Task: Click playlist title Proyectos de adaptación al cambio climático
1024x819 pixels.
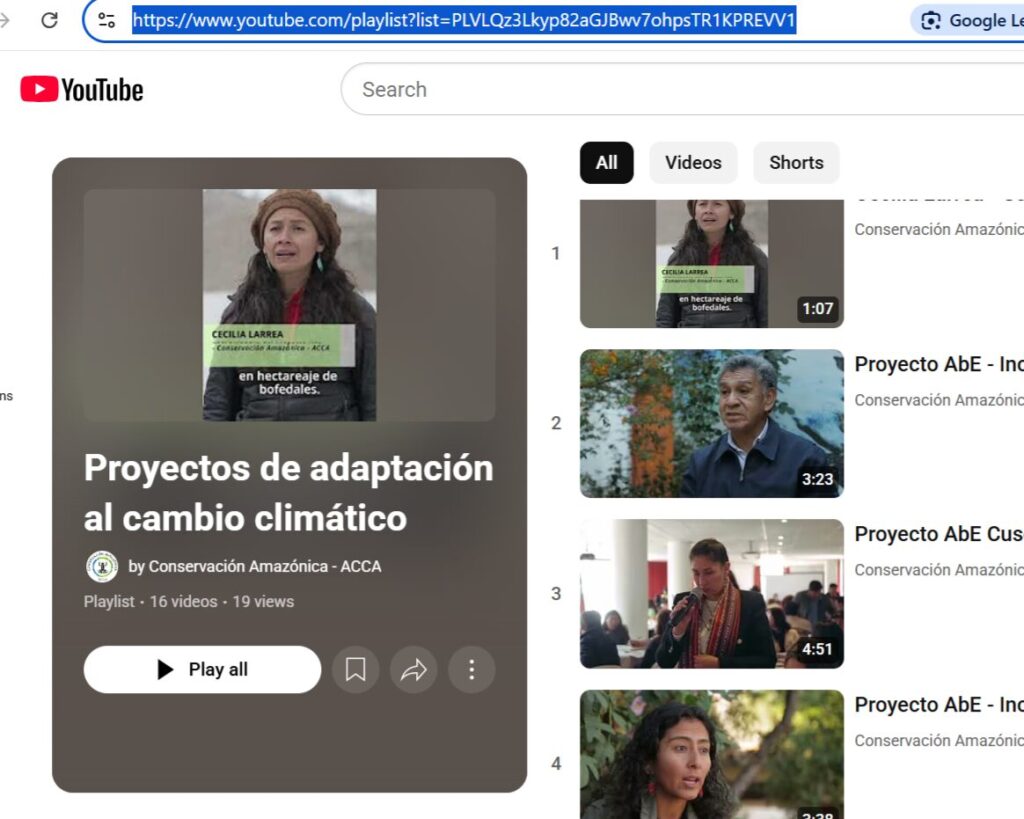Action: click(288, 492)
